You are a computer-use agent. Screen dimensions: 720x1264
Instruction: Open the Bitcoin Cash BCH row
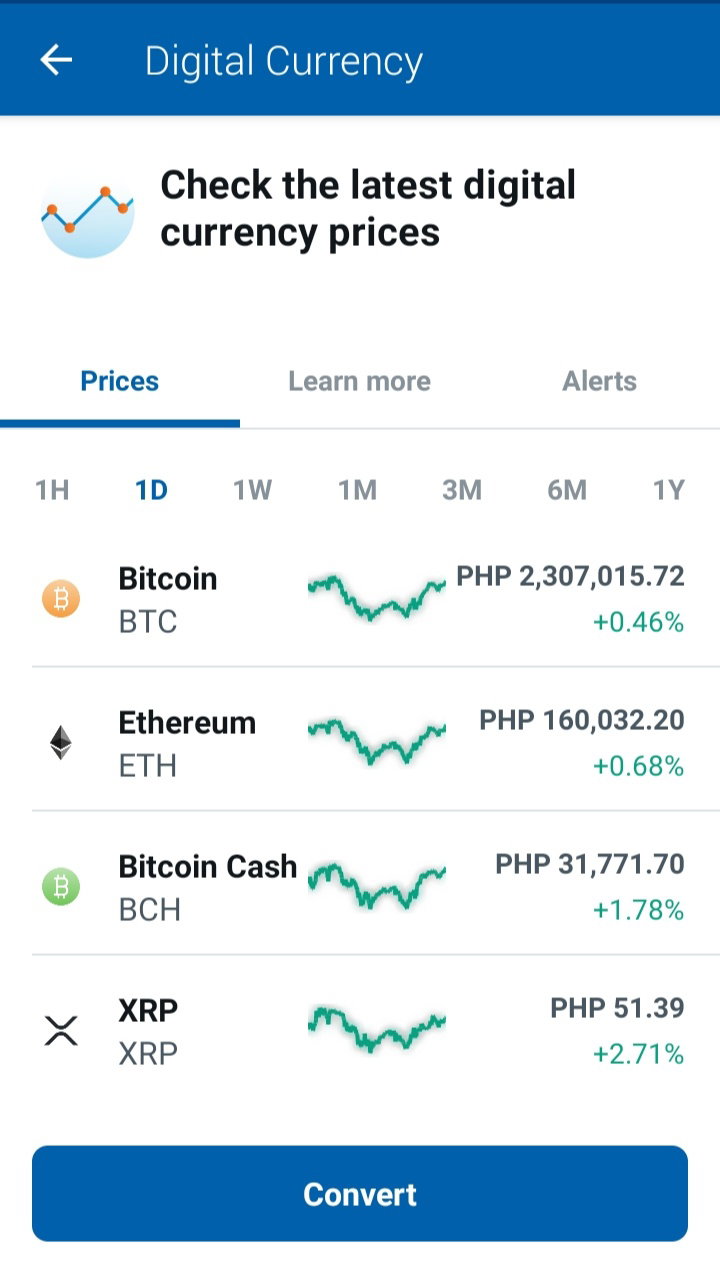coord(360,883)
